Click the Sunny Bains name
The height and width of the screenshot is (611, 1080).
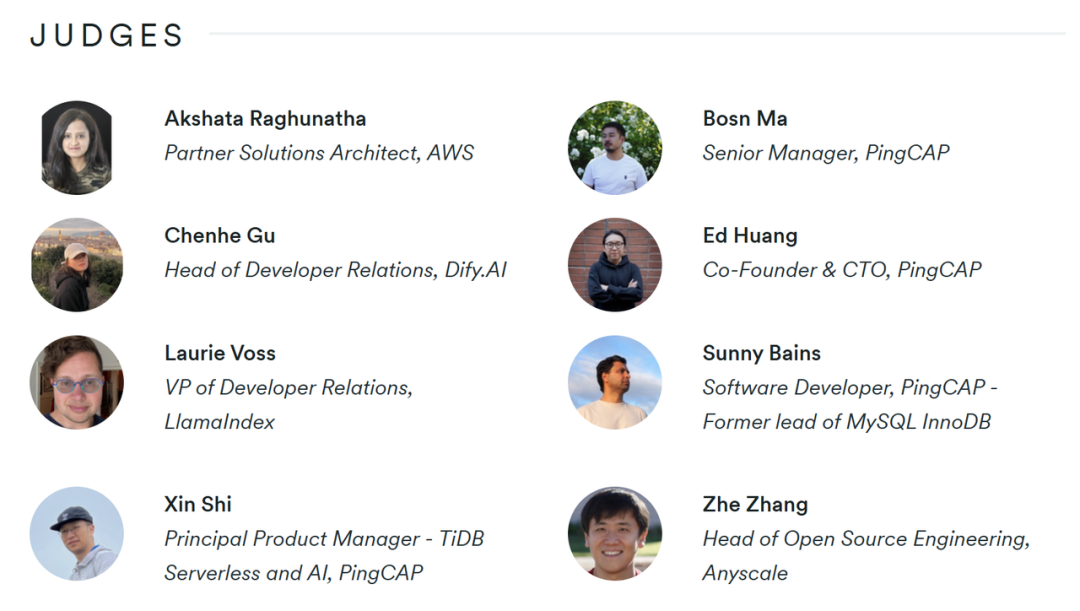(x=762, y=353)
